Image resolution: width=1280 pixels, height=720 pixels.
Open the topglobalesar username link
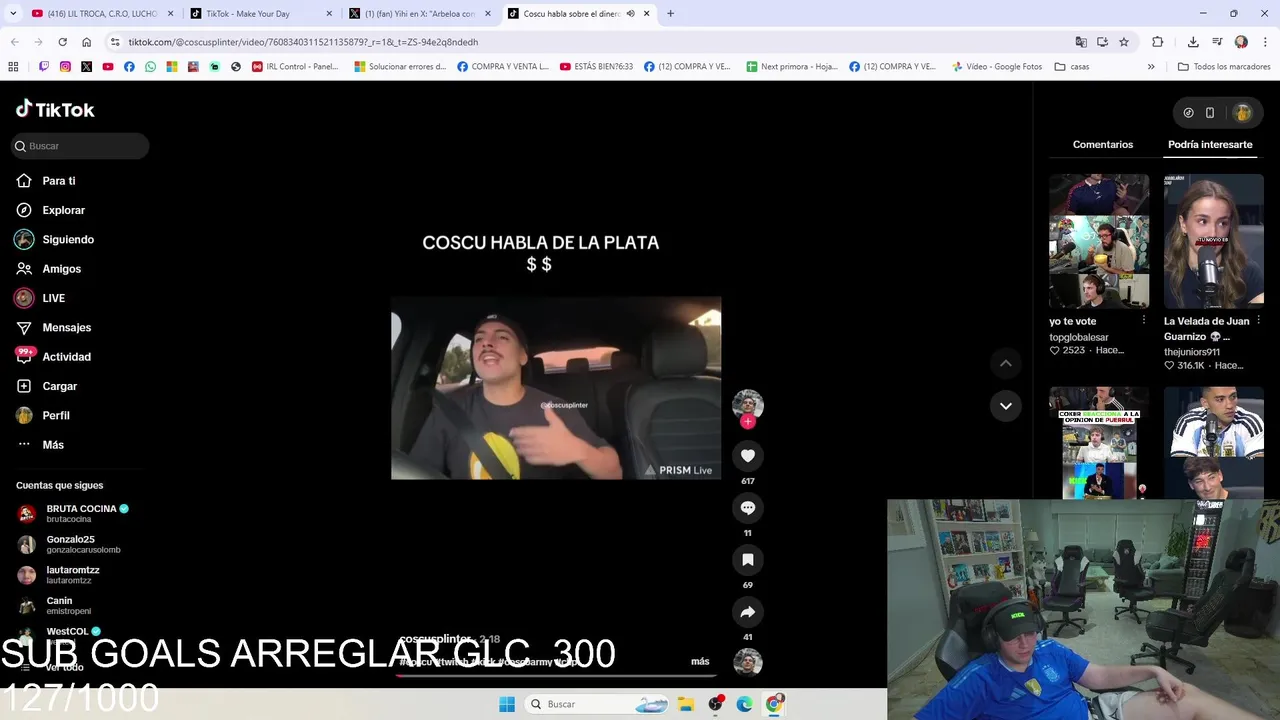coord(1079,337)
